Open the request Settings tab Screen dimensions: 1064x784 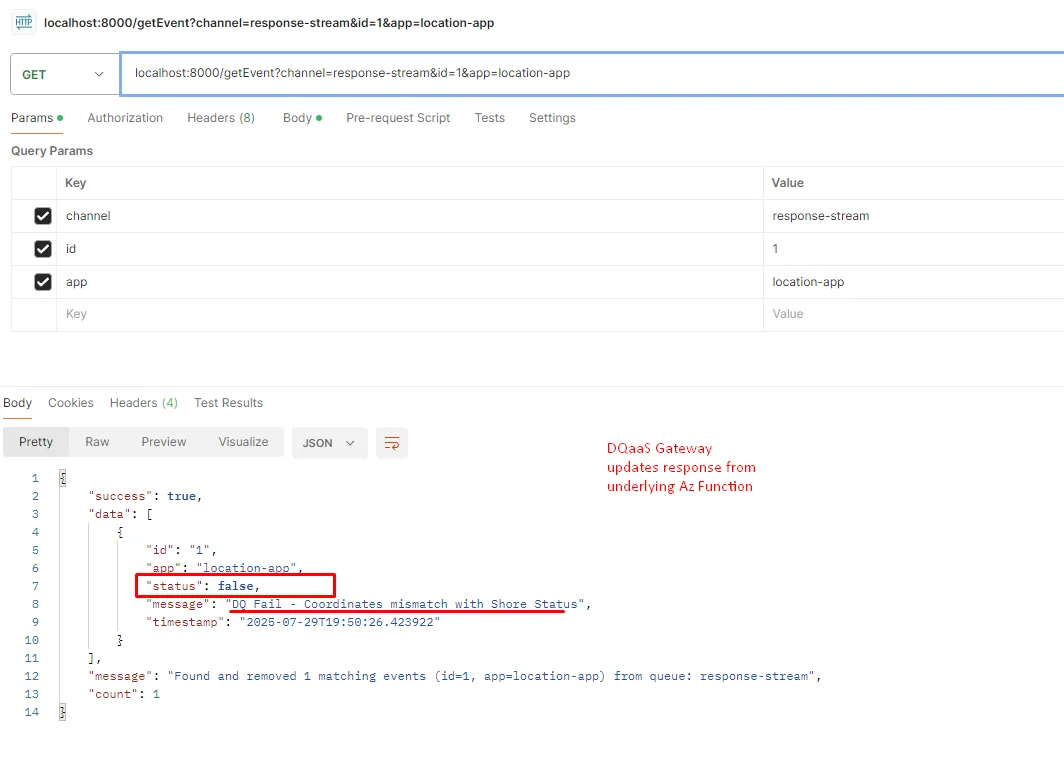point(552,118)
